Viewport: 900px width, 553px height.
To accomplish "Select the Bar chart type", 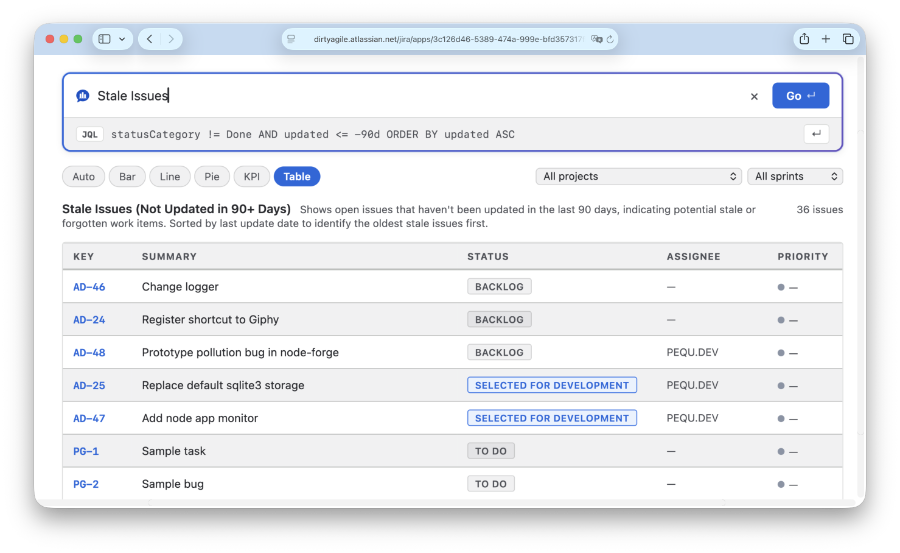I will (127, 176).
